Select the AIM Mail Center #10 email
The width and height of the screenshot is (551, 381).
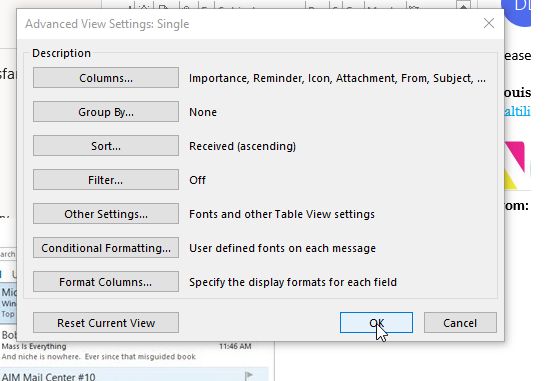pos(134,375)
